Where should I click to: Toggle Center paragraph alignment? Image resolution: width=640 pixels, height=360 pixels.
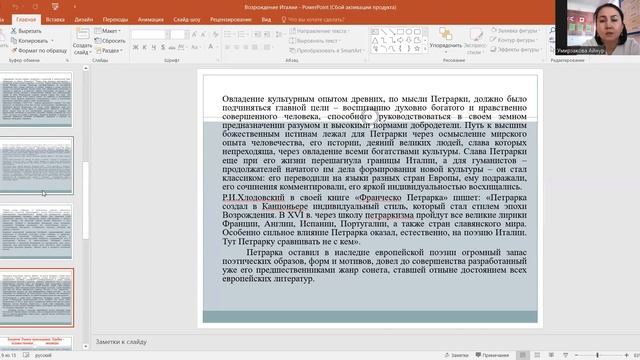point(237,47)
